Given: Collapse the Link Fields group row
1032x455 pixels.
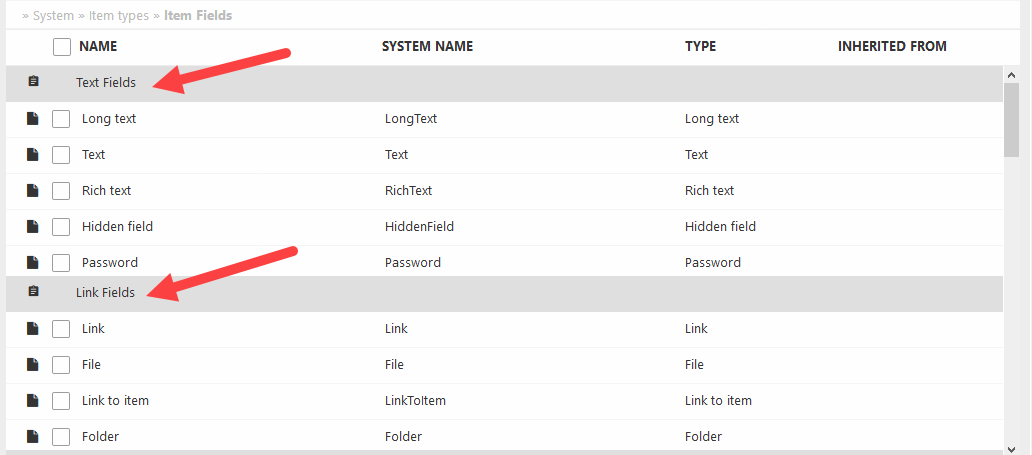Looking at the screenshot, I should click(x=105, y=293).
